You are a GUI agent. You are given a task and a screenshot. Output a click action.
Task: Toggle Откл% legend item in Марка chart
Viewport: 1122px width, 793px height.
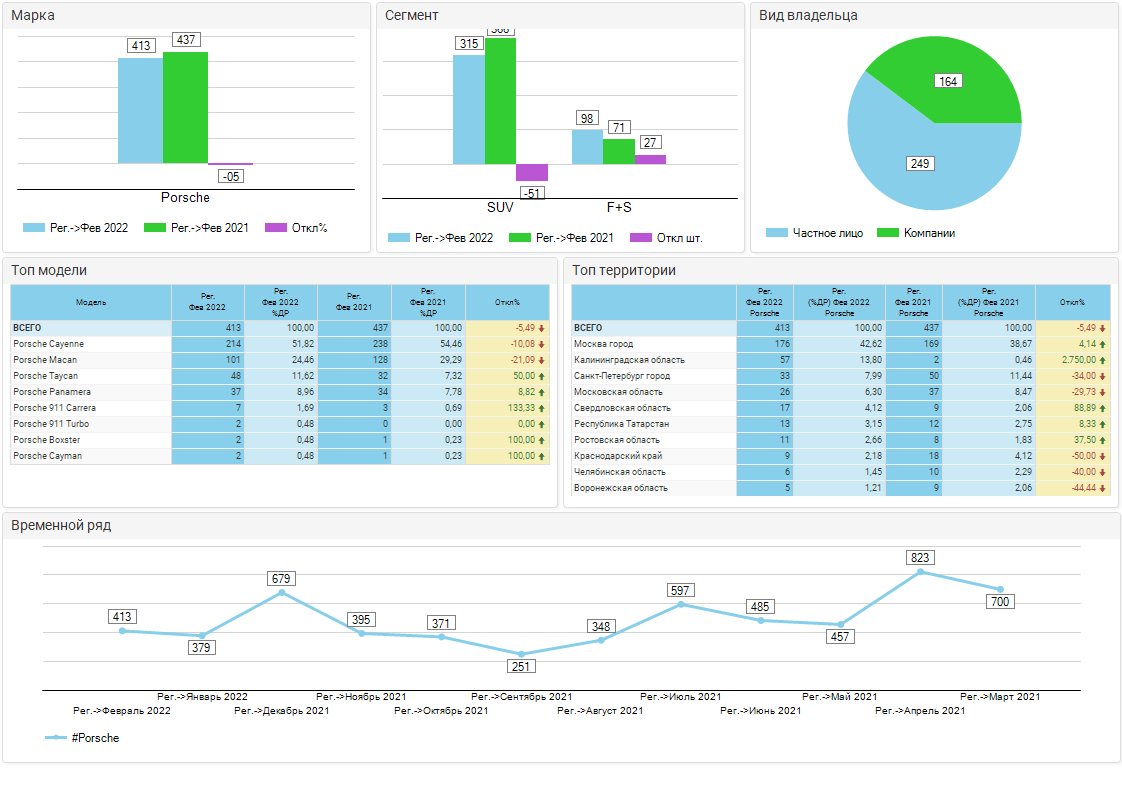(x=296, y=228)
